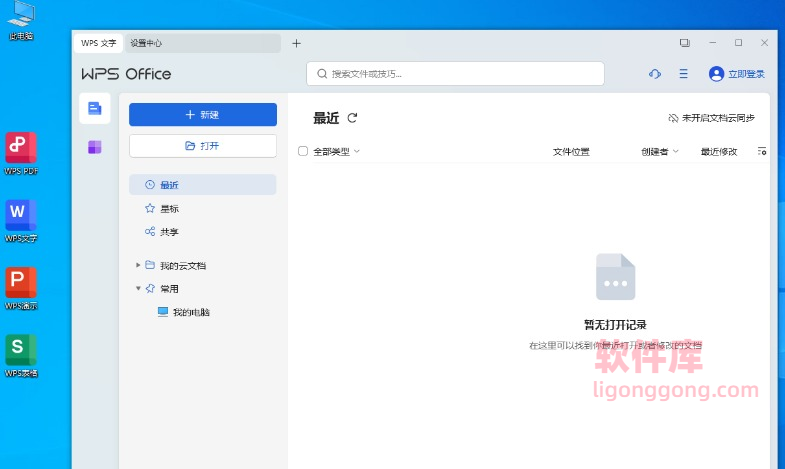Viewport: 785px width, 469px height.
Task: Tick the select-all checkbox beside 全部类型
Action: tap(303, 151)
